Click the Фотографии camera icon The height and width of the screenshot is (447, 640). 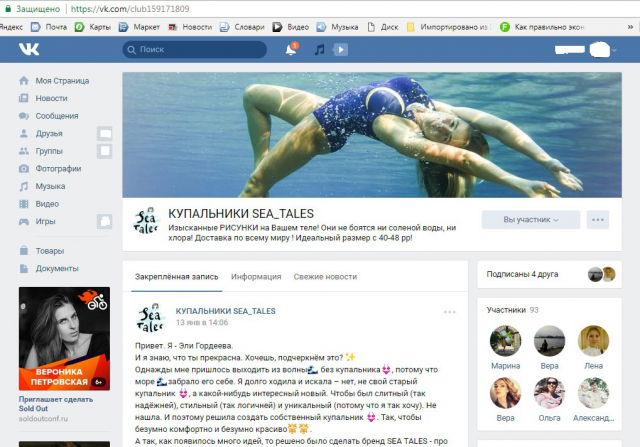(x=24, y=168)
